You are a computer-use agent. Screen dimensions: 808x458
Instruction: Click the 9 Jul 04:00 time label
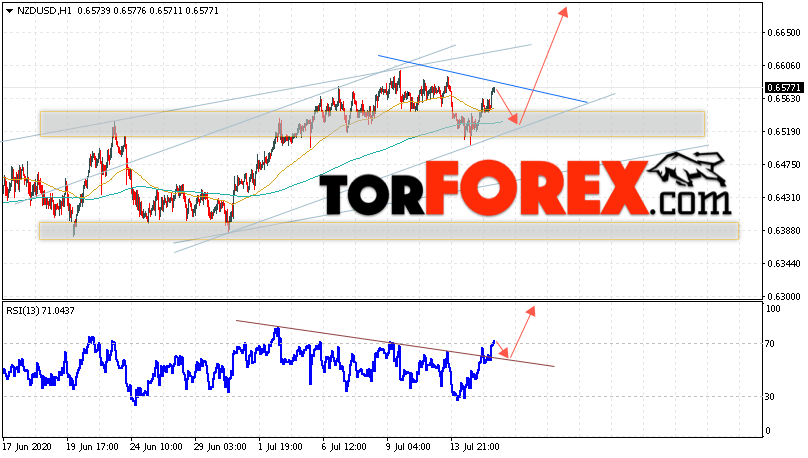tap(408, 447)
